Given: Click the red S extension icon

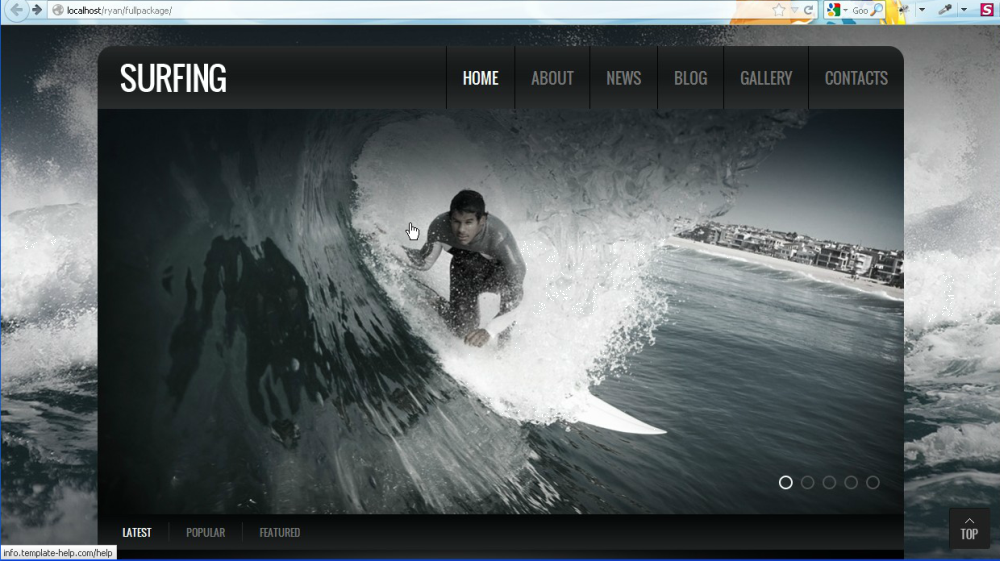Looking at the screenshot, I should click(986, 10).
